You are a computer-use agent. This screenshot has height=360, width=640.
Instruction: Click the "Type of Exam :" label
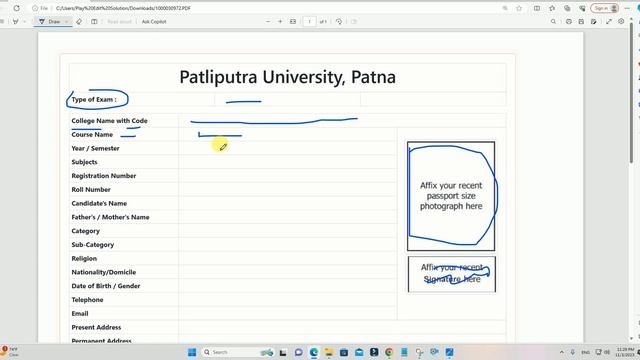[94, 99]
